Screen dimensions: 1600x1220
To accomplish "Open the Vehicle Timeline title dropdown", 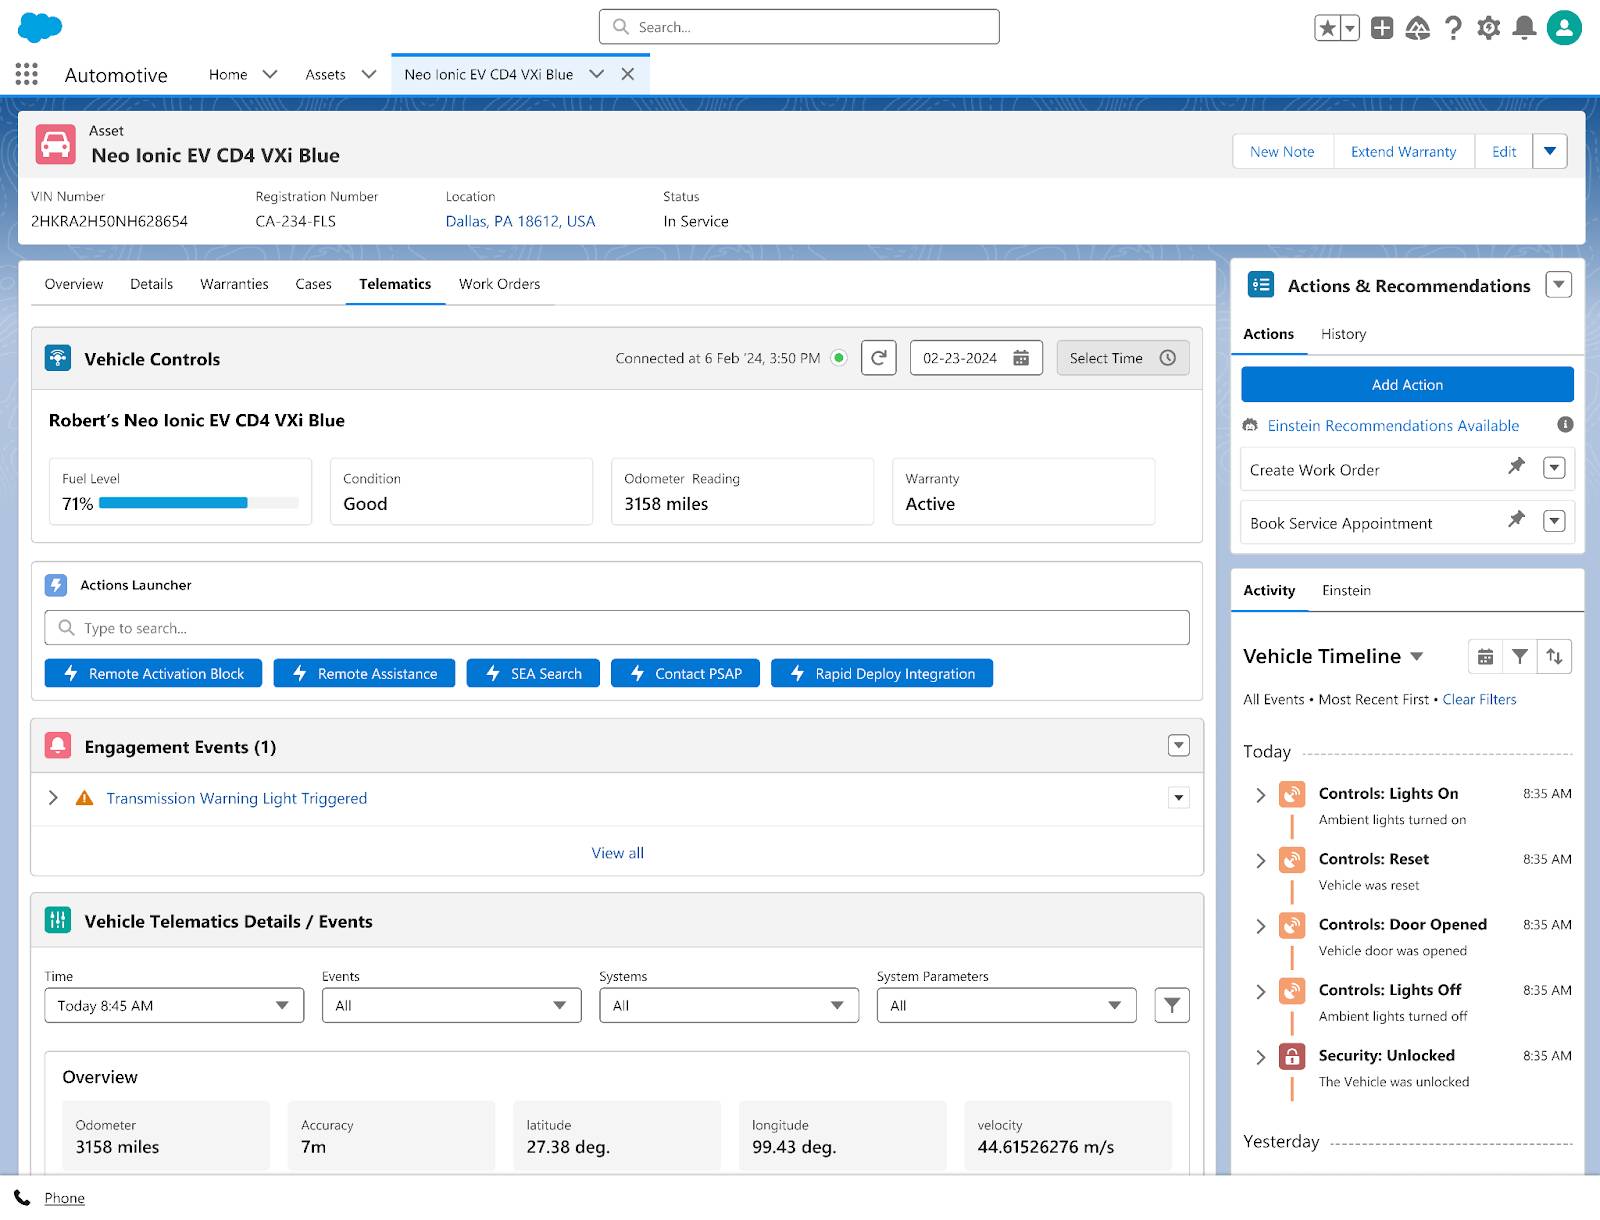I will [1417, 657].
